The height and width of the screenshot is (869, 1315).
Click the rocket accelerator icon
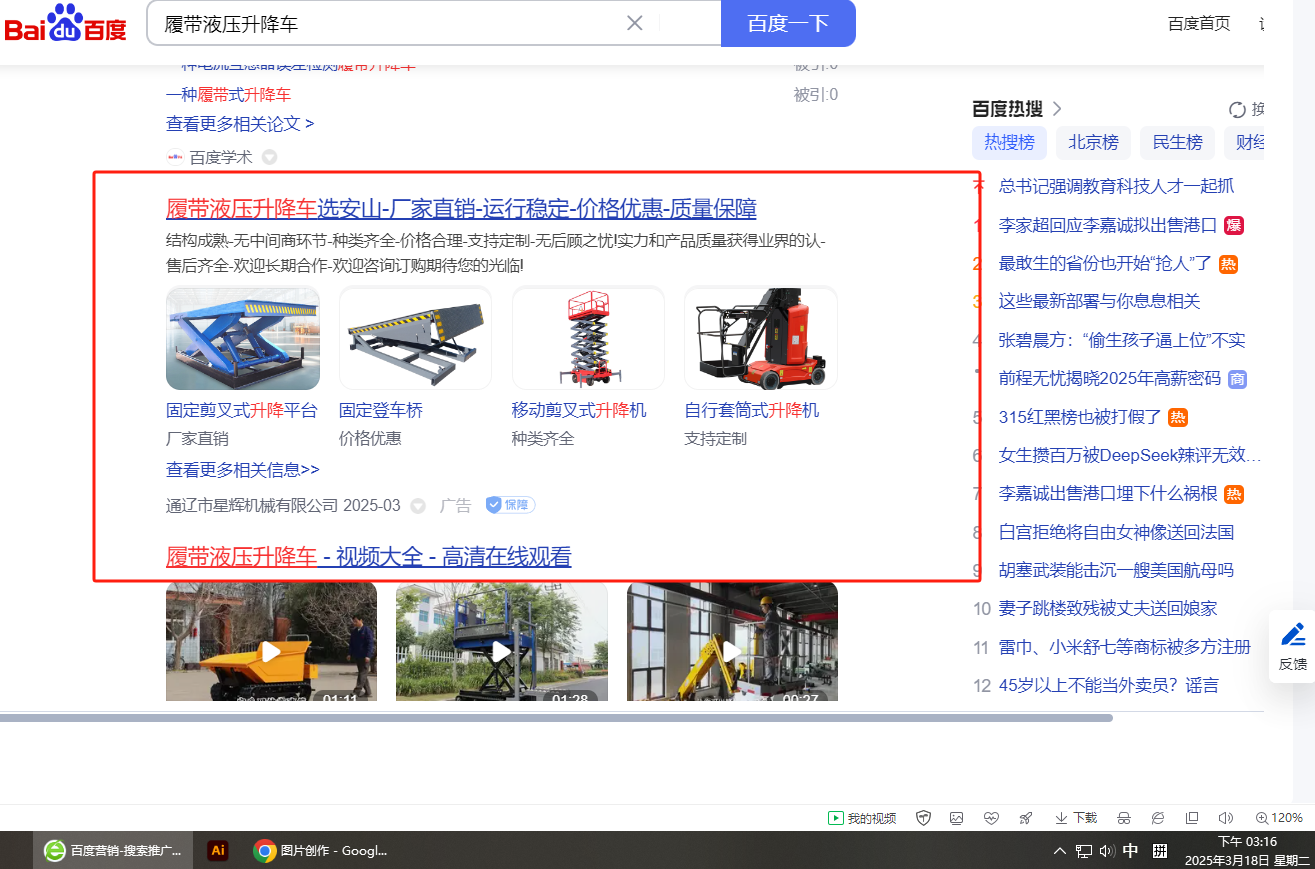click(1025, 818)
